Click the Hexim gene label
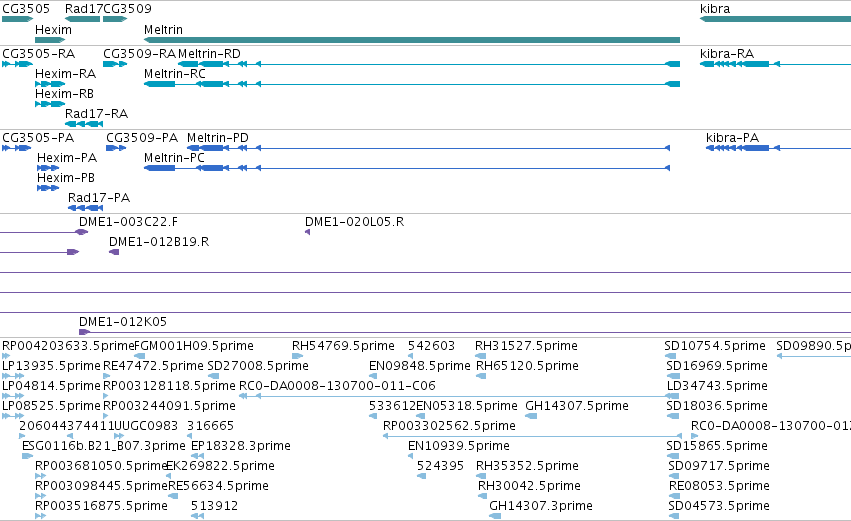The height and width of the screenshot is (521, 851). tap(53, 29)
